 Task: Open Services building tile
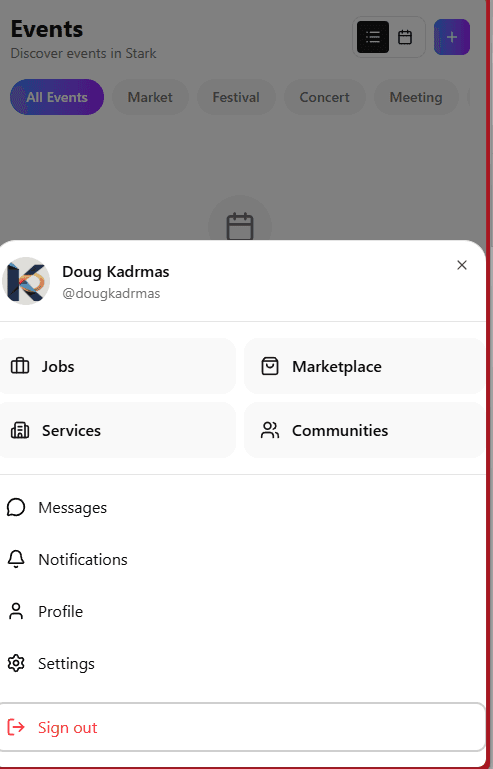tap(117, 430)
